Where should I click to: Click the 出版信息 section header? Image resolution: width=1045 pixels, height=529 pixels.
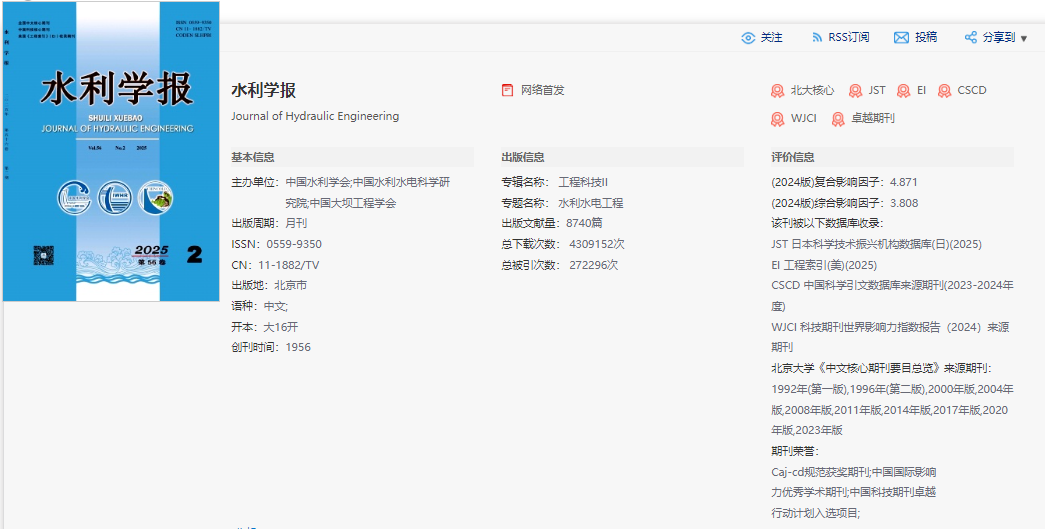pyautogui.click(x=523, y=158)
